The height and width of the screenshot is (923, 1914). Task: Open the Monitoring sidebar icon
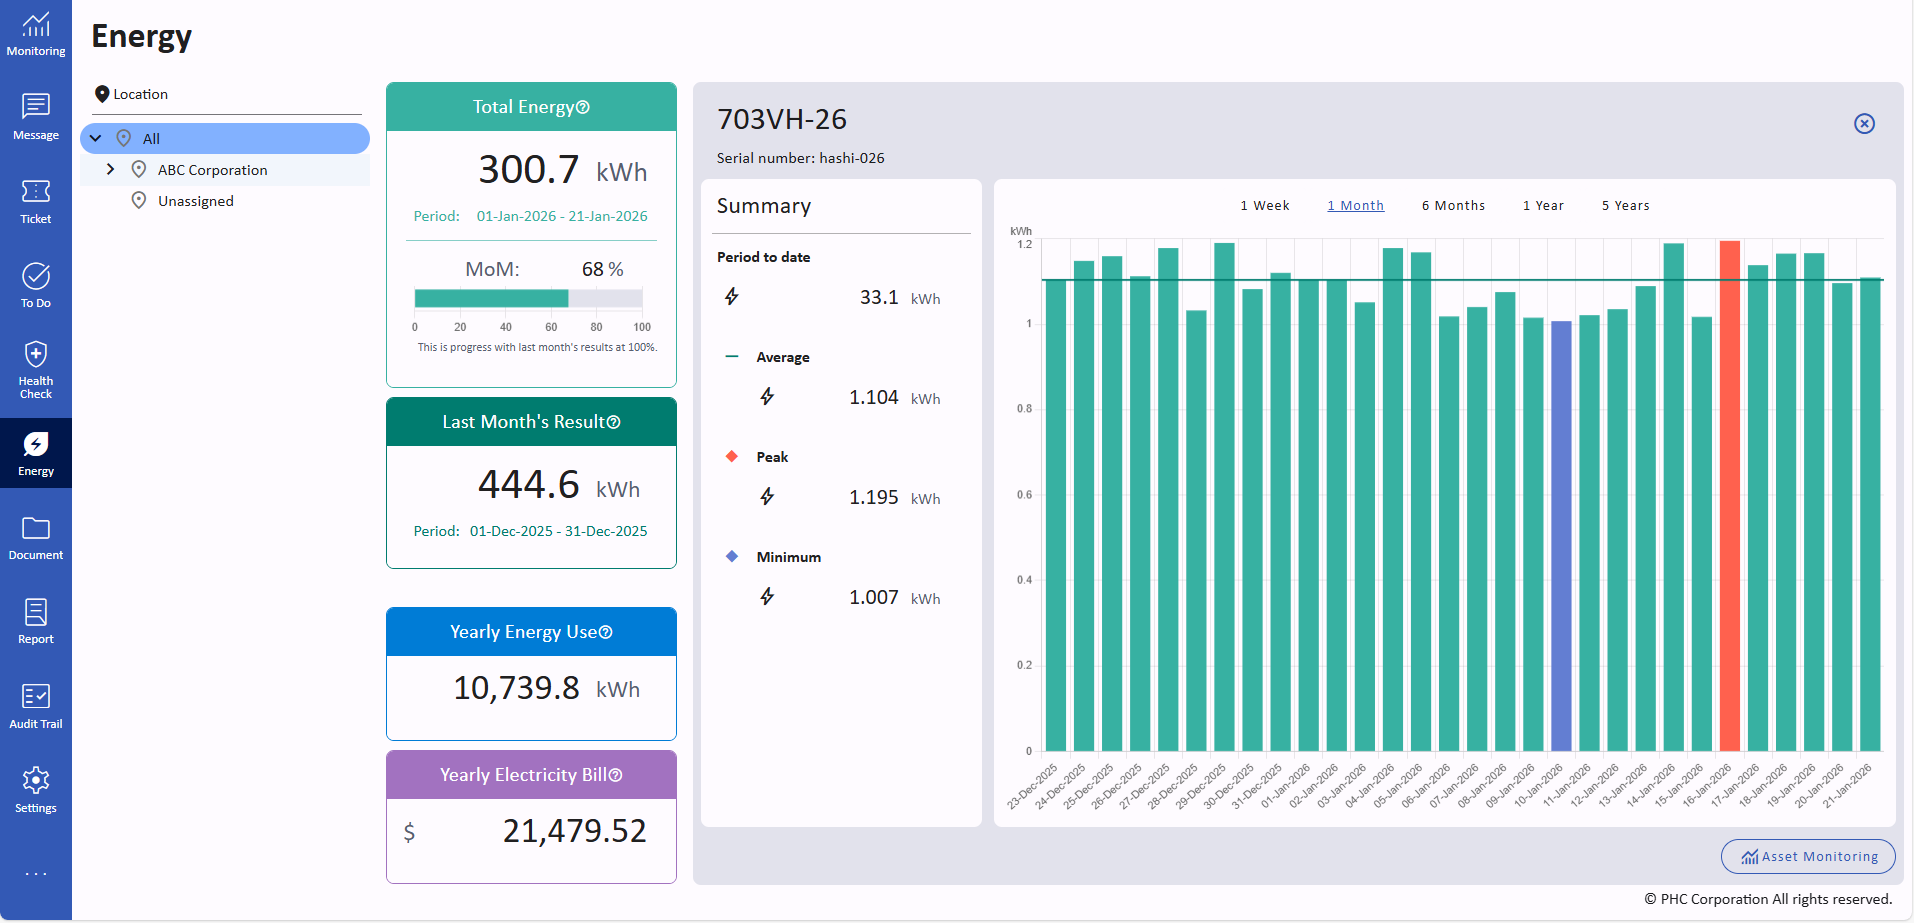[x=36, y=34]
